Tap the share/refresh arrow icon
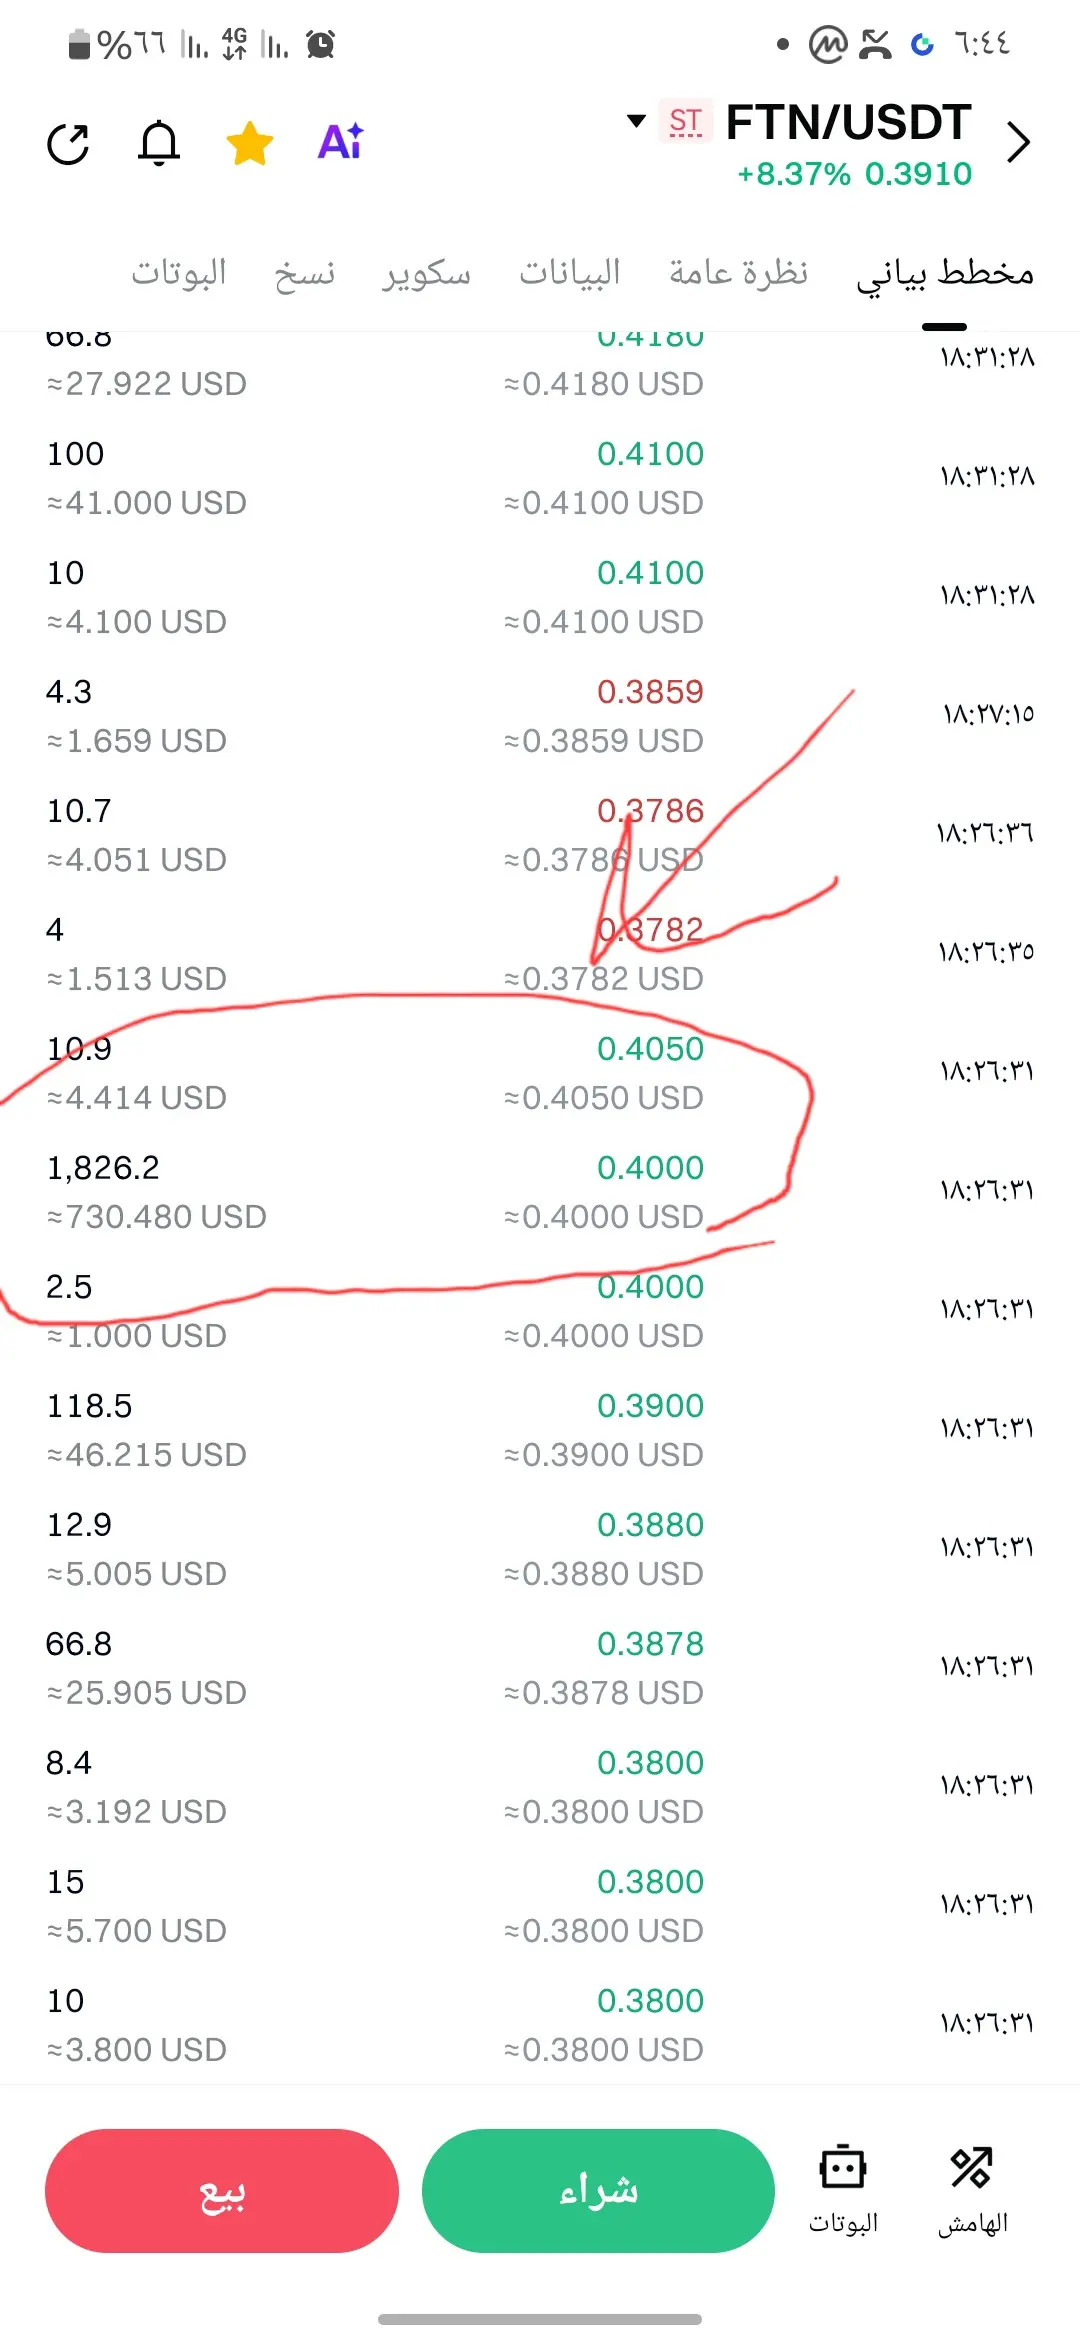This screenshot has width=1080, height=2340. coord(68,143)
